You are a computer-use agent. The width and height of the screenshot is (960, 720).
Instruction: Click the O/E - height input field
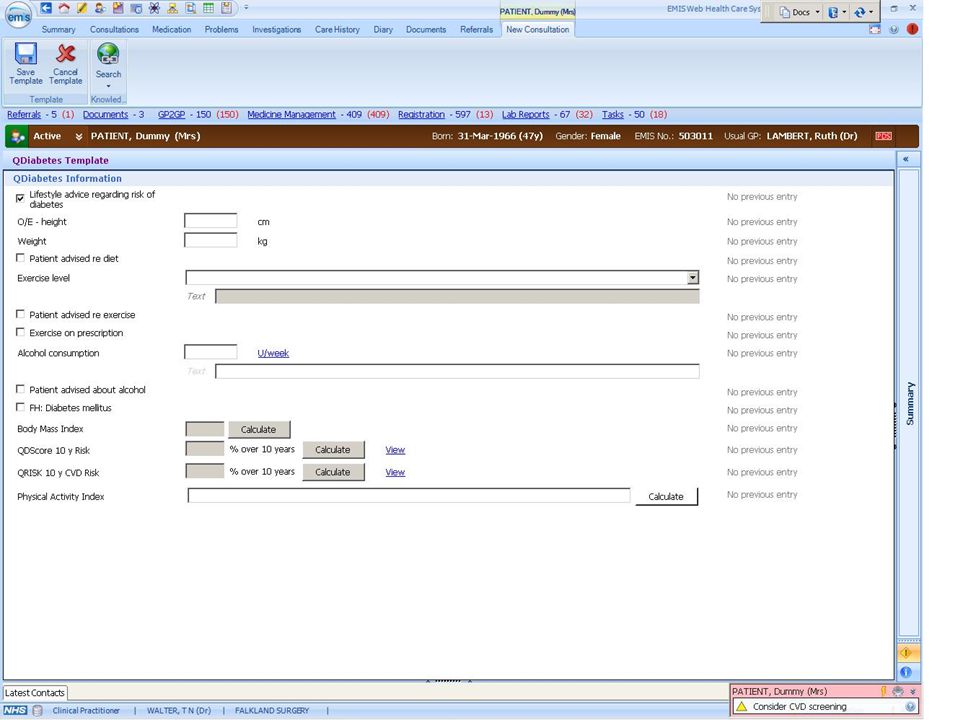tap(211, 221)
